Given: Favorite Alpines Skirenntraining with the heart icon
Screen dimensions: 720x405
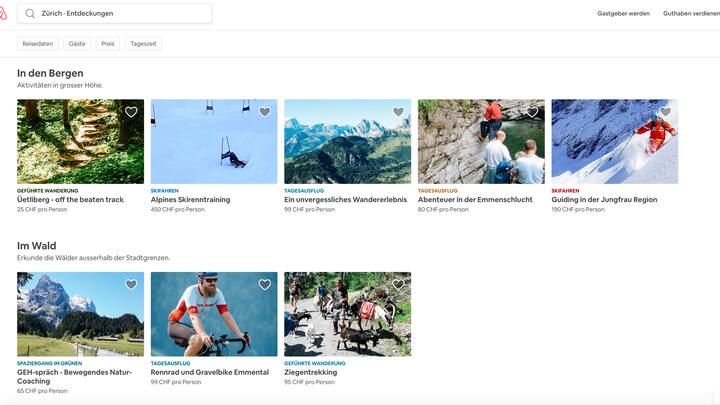Looking at the screenshot, I should click(x=264, y=112).
